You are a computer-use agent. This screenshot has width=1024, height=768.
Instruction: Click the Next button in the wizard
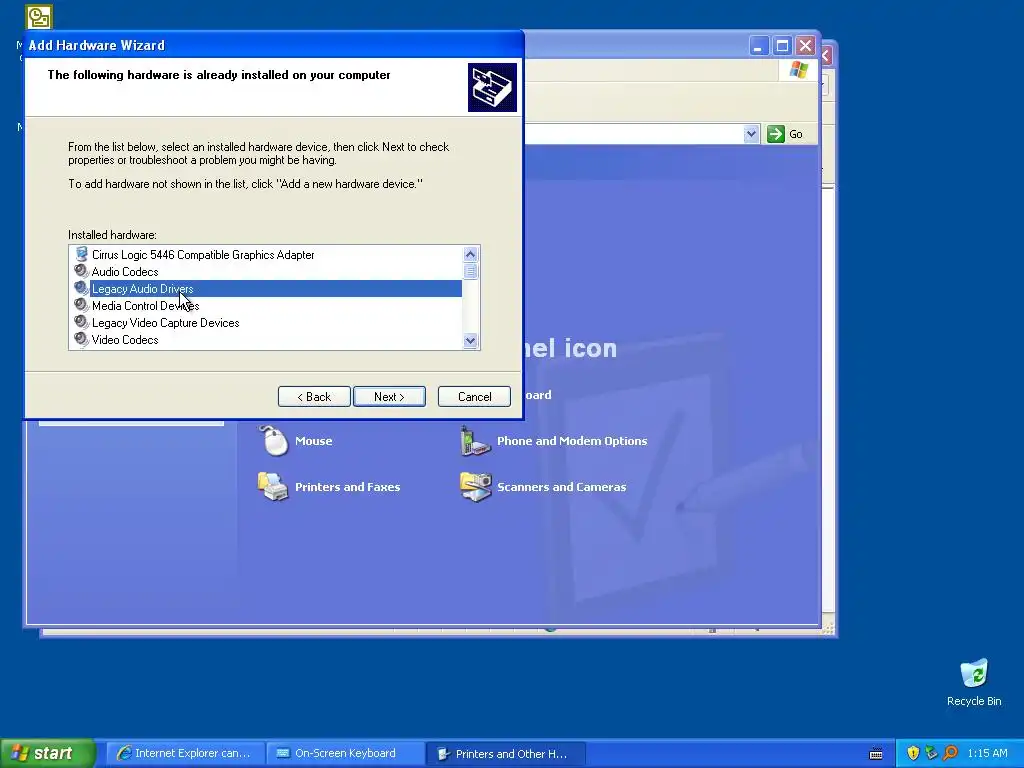(x=389, y=396)
